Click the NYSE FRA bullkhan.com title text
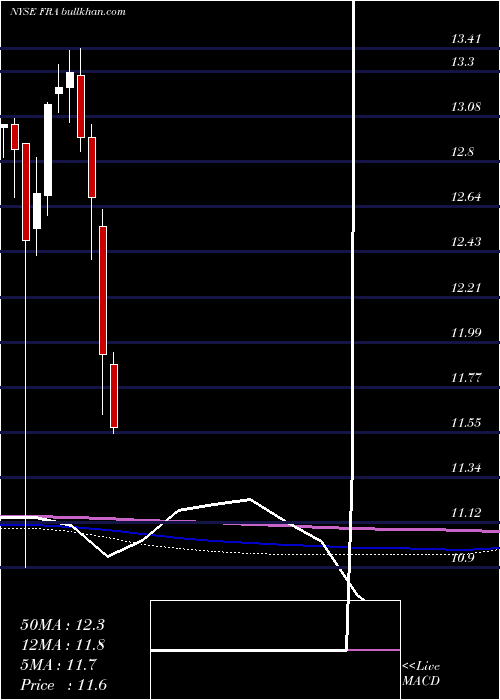The height and width of the screenshot is (700, 500). click(67, 12)
